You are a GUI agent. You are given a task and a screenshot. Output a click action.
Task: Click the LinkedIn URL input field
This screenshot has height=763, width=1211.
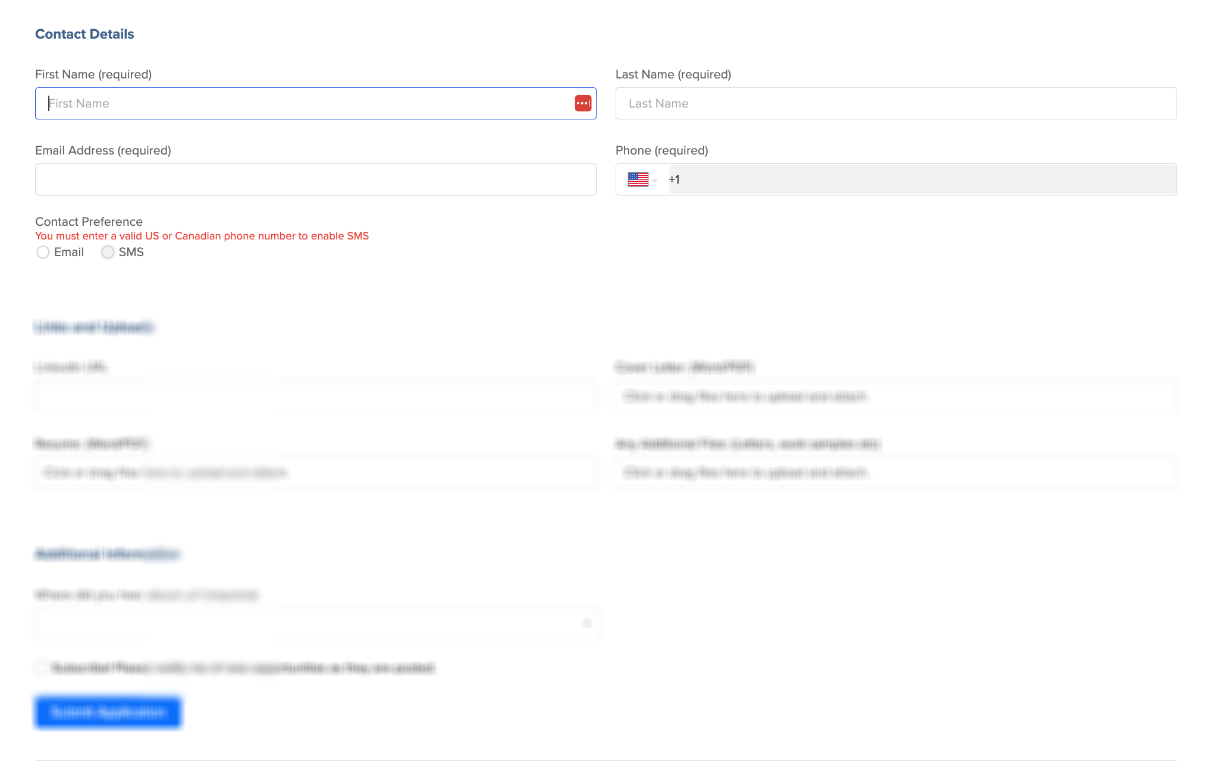click(315, 397)
